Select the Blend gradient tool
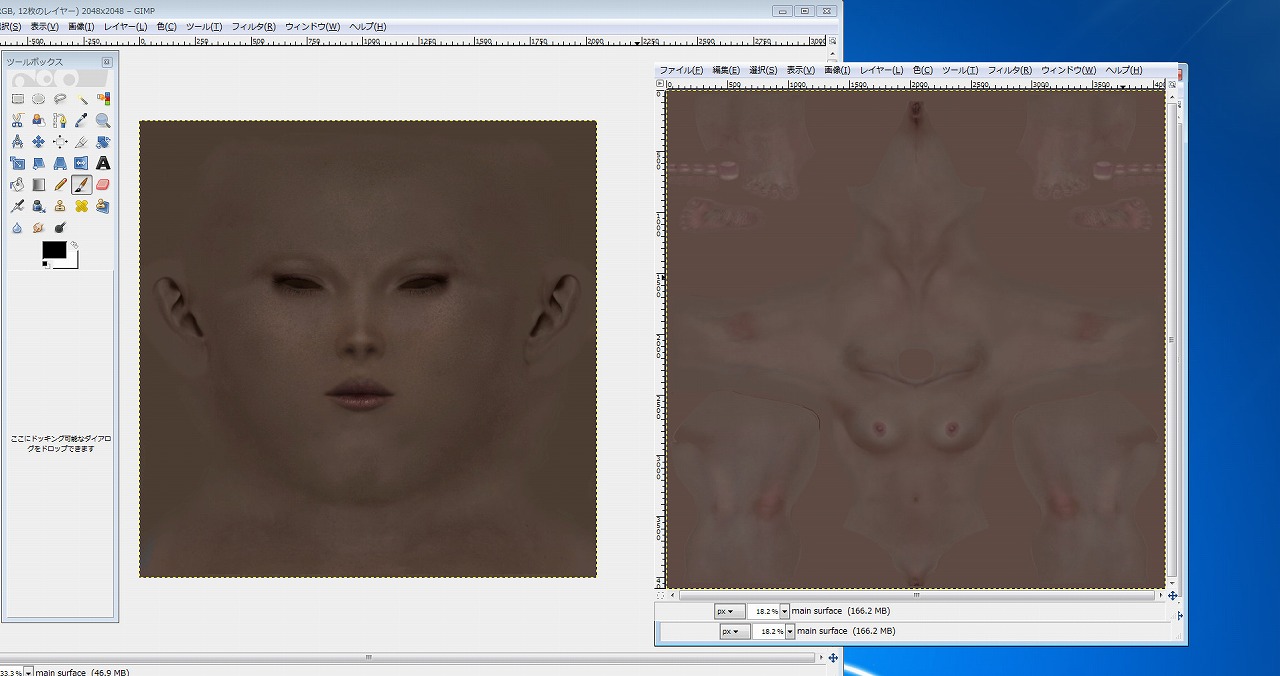Image resolution: width=1280 pixels, height=676 pixels. 39,184
